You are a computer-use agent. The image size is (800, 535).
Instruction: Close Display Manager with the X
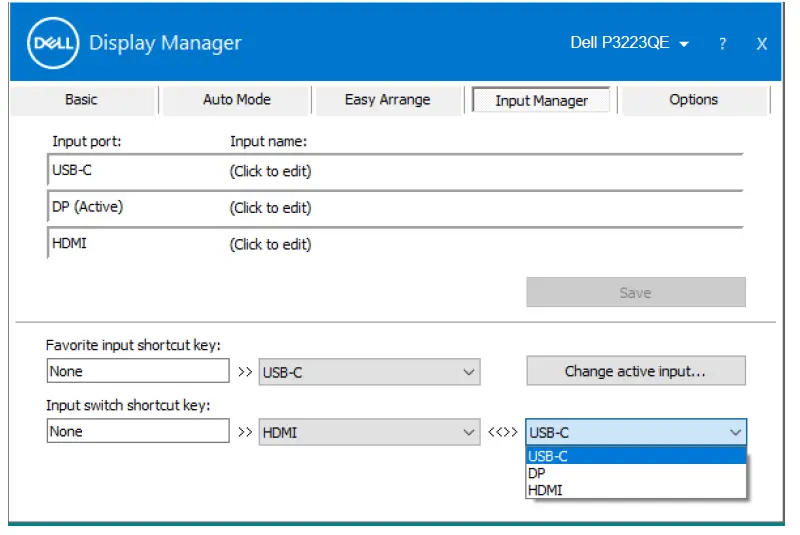762,44
